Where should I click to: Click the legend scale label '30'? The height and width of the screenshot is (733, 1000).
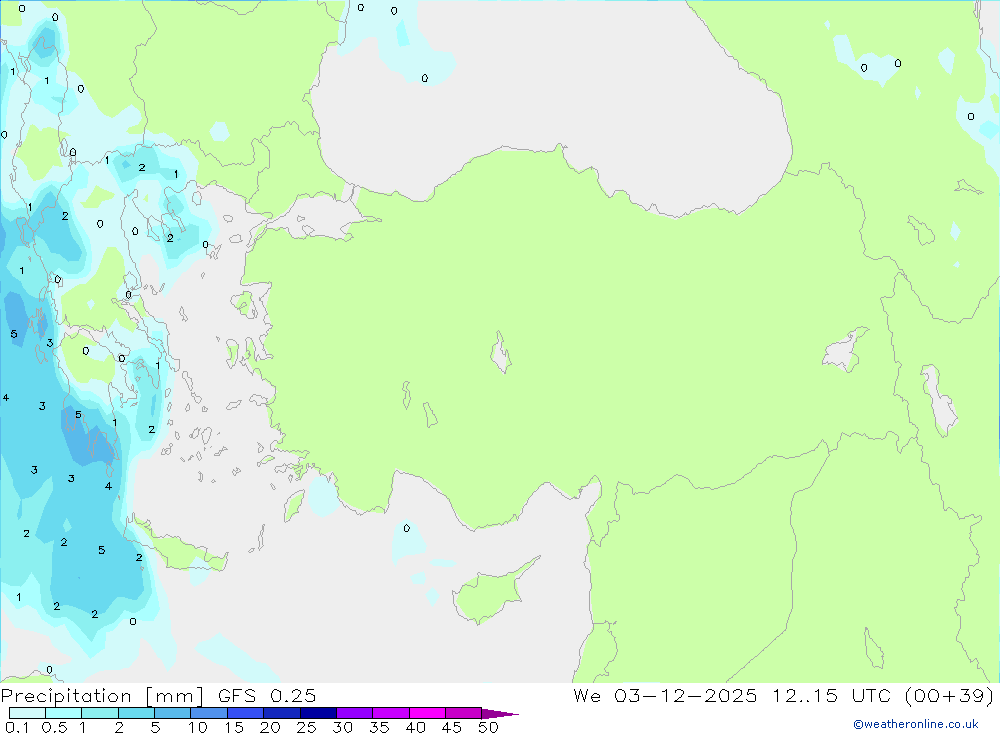point(343,727)
